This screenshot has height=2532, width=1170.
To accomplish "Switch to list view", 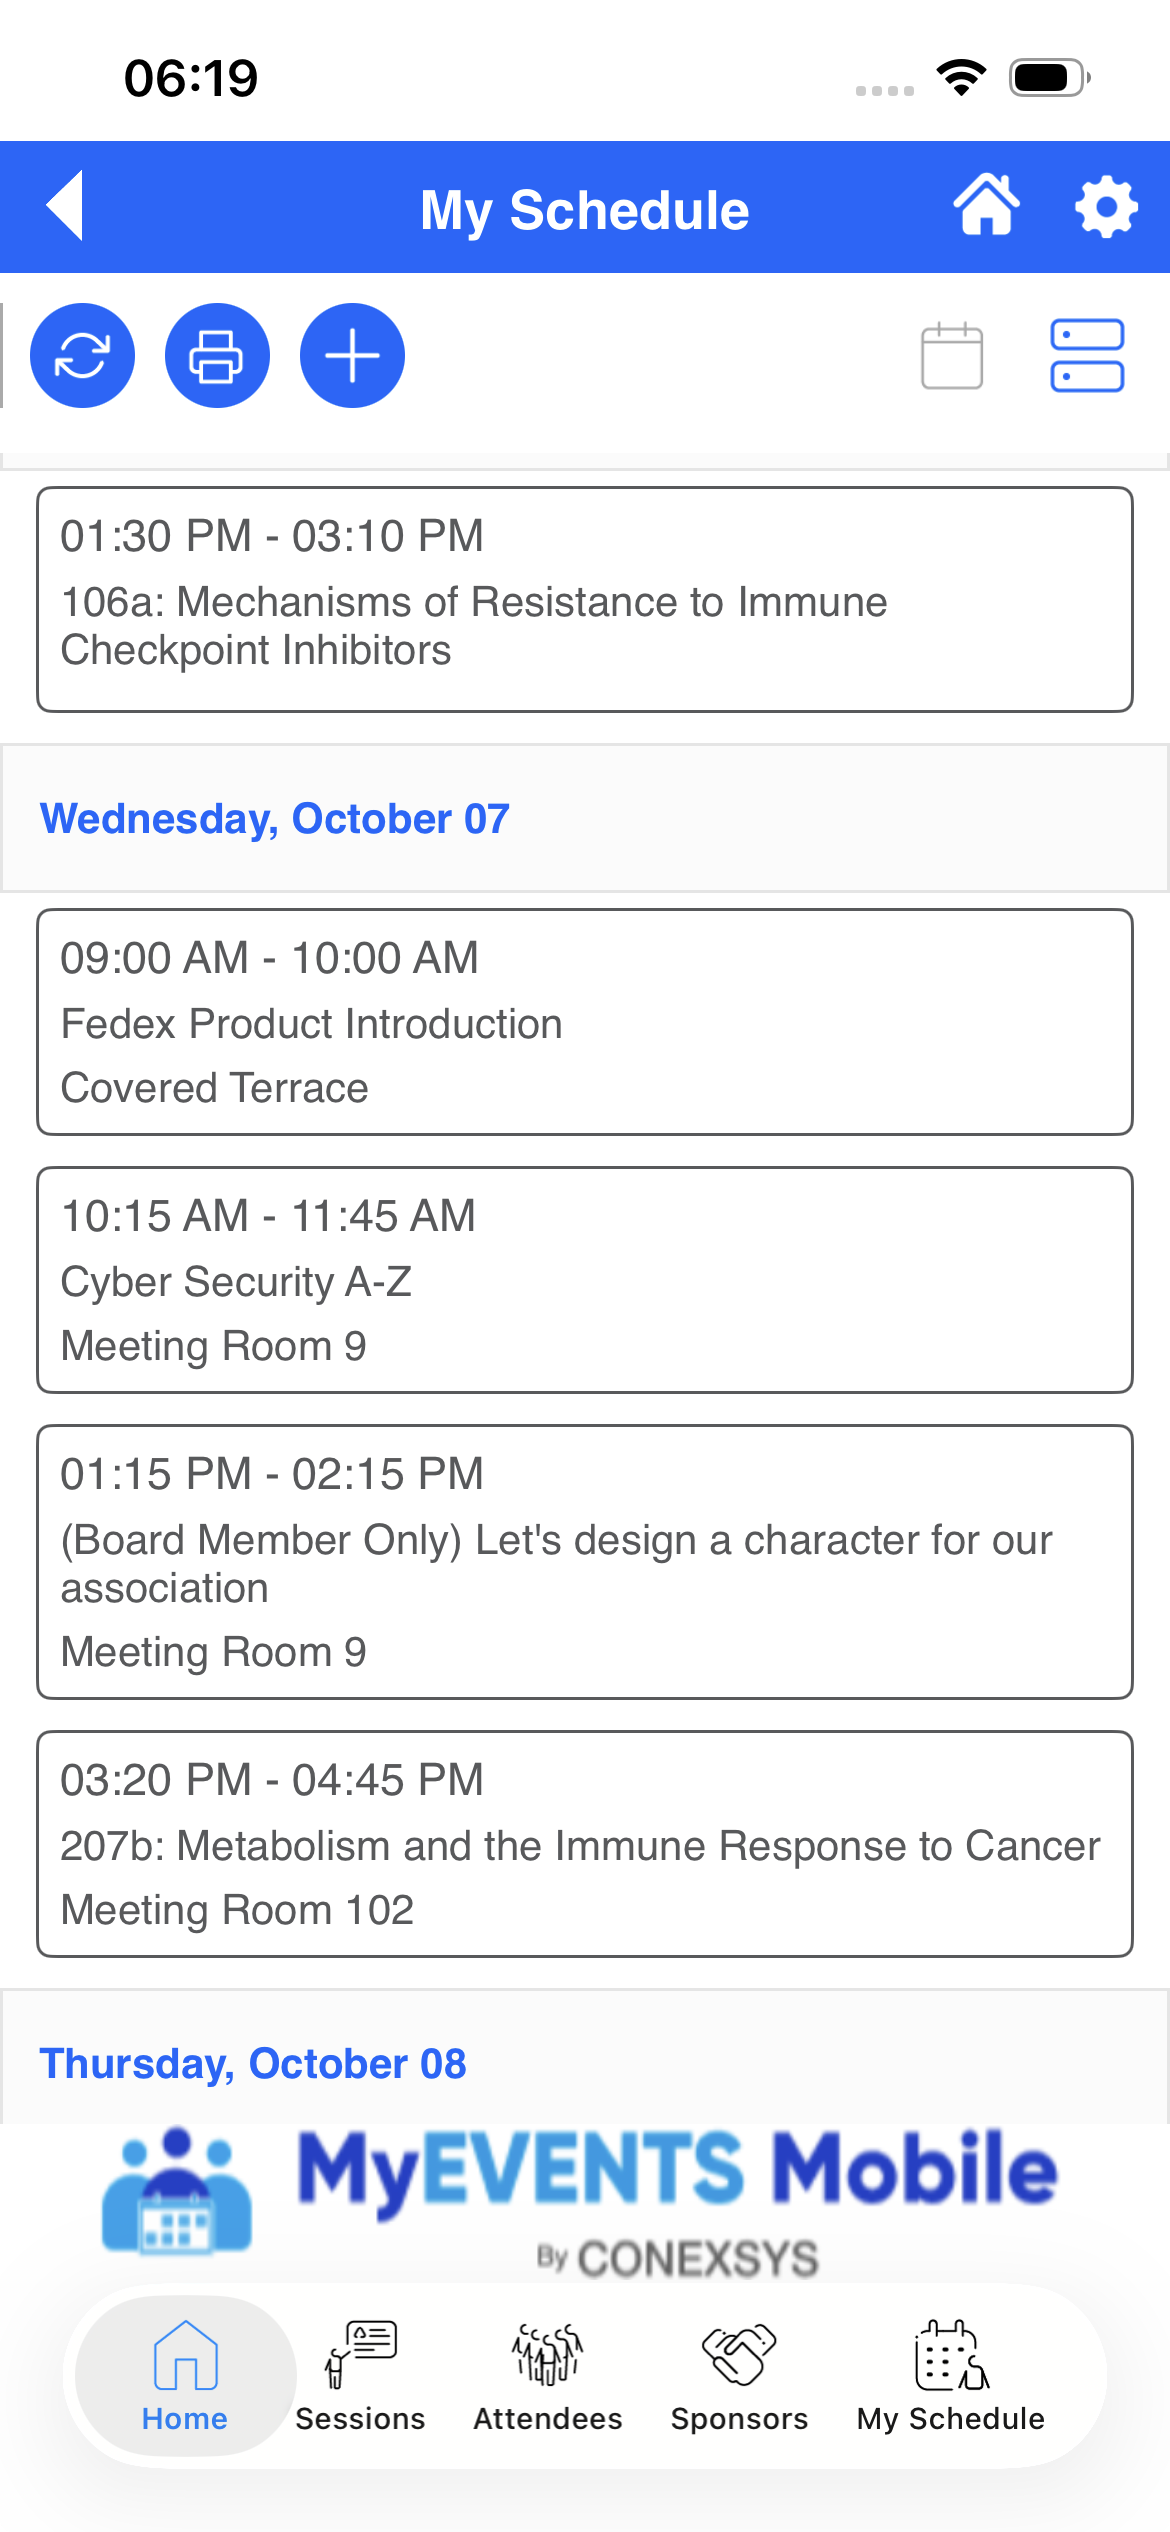I will click(x=1087, y=355).
